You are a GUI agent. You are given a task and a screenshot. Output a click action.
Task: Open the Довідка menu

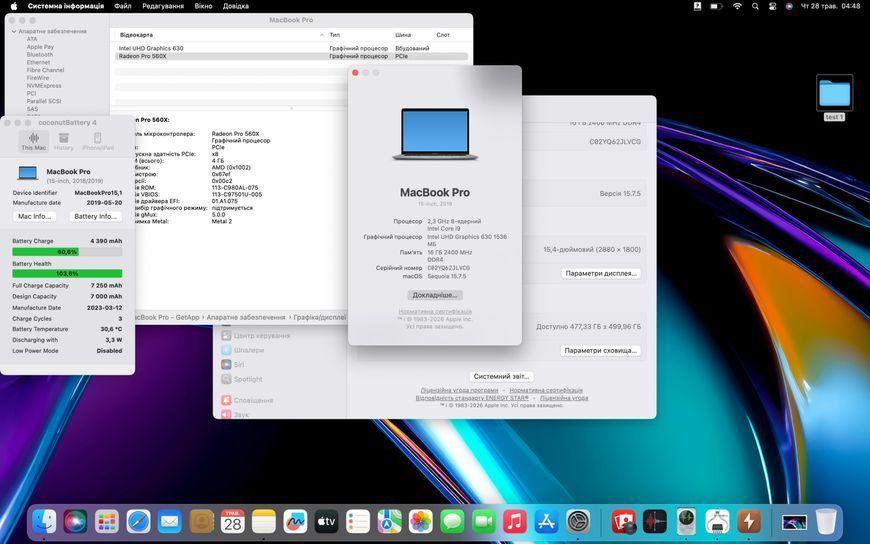tap(235, 6)
